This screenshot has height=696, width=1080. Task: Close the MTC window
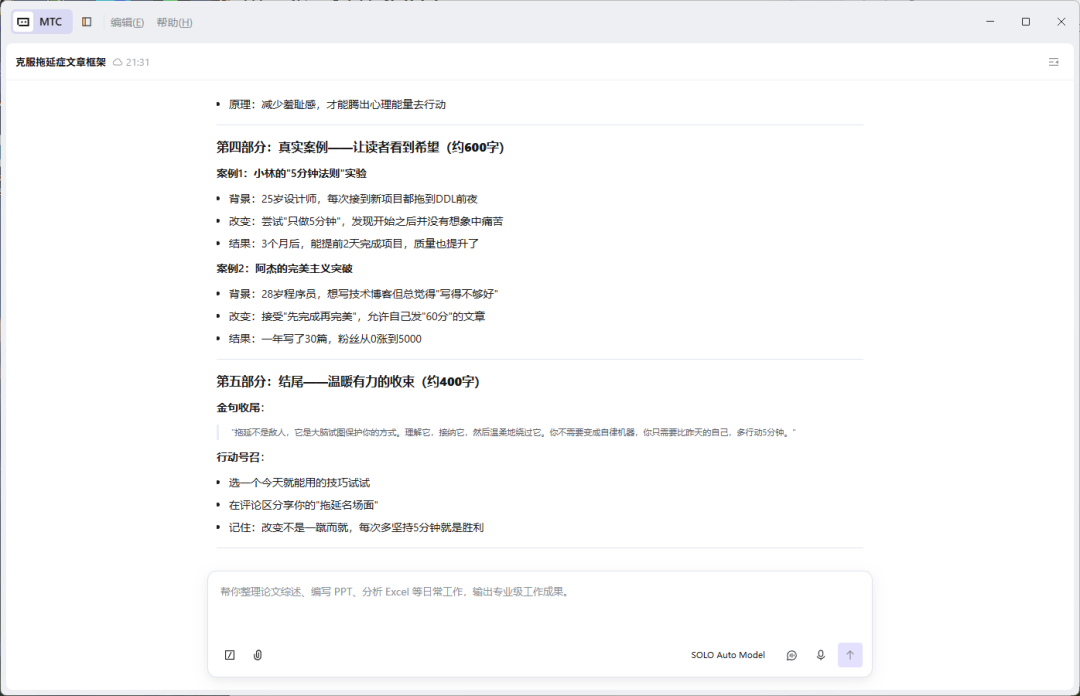point(1061,22)
